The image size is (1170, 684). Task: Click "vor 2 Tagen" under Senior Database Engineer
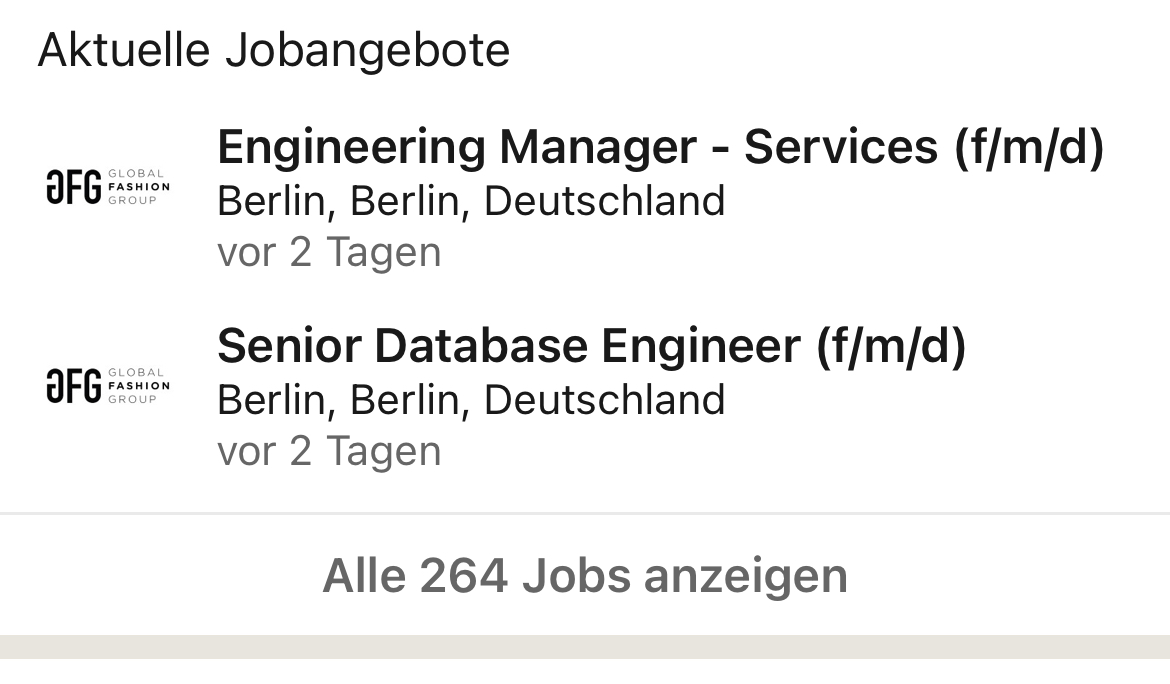pyautogui.click(x=329, y=451)
